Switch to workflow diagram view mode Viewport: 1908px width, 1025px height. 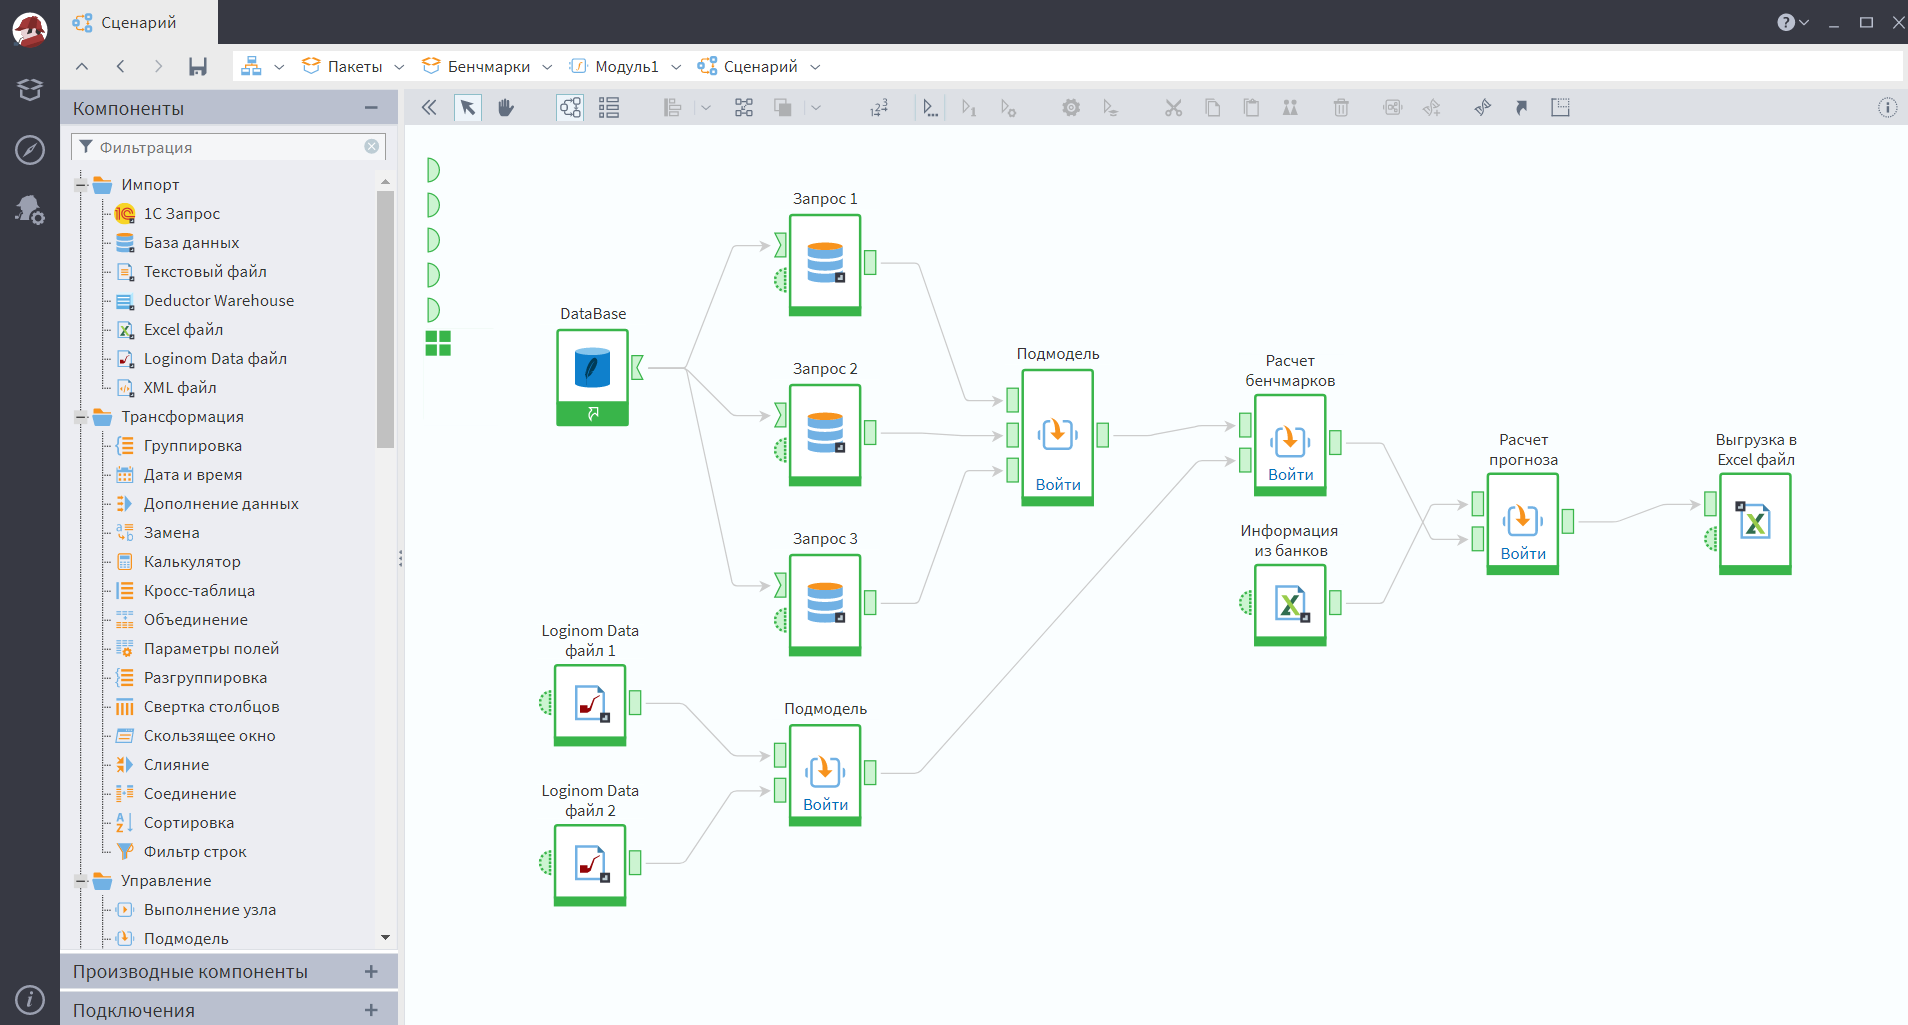pyautogui.click(x=570, y=108)
